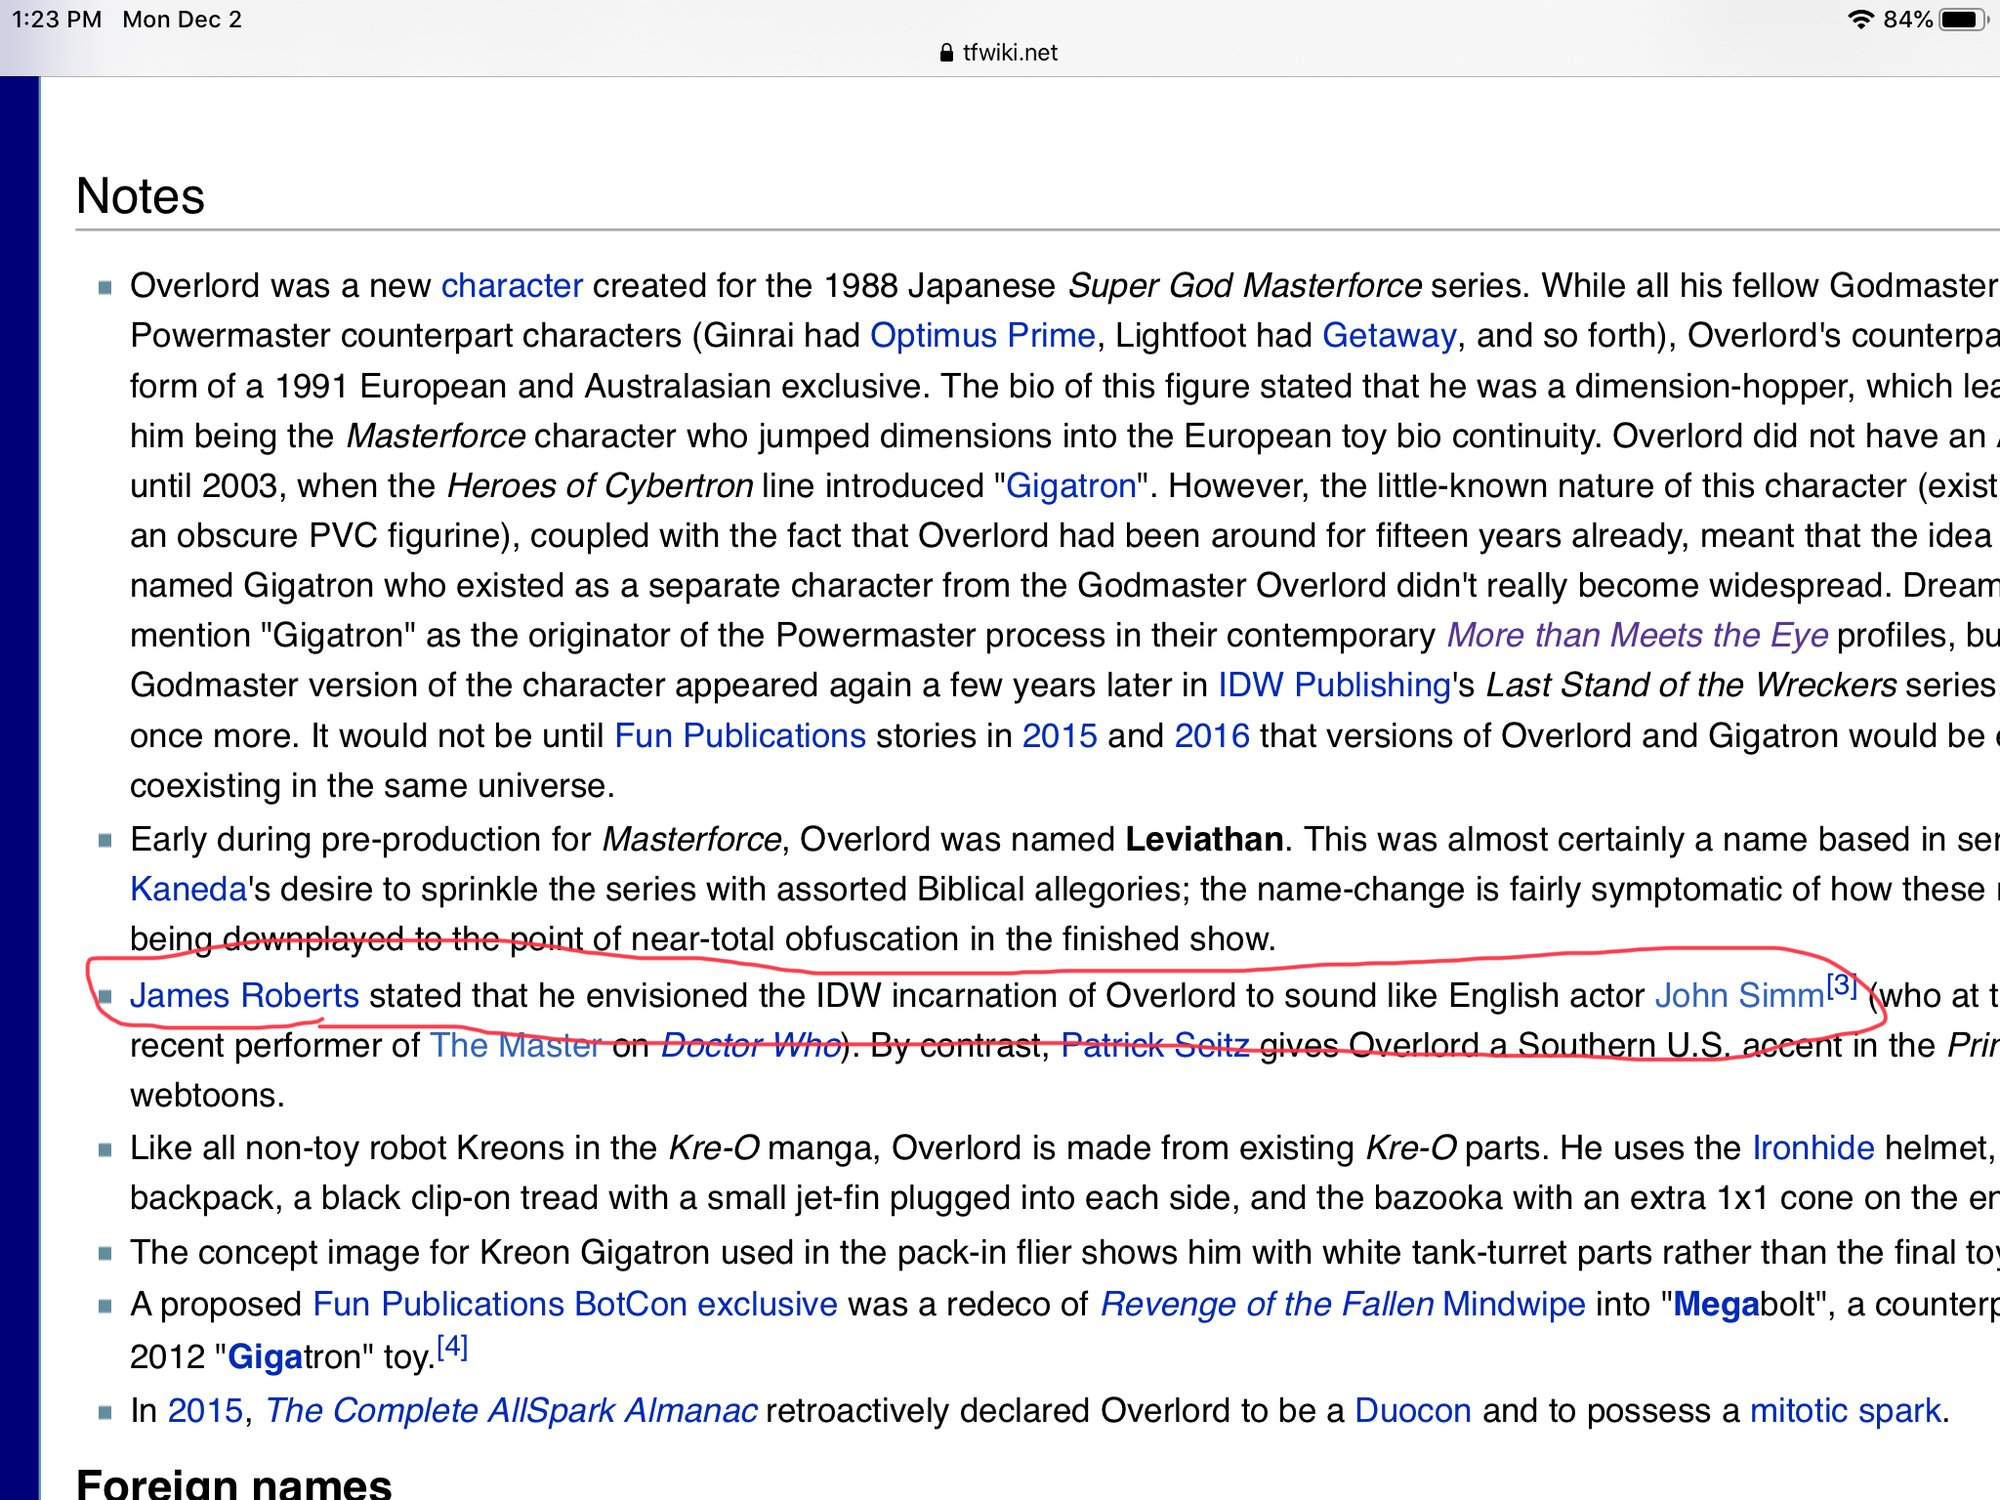
Task: Open the BotCon exclusive link
Action: tap(706, 1305)
